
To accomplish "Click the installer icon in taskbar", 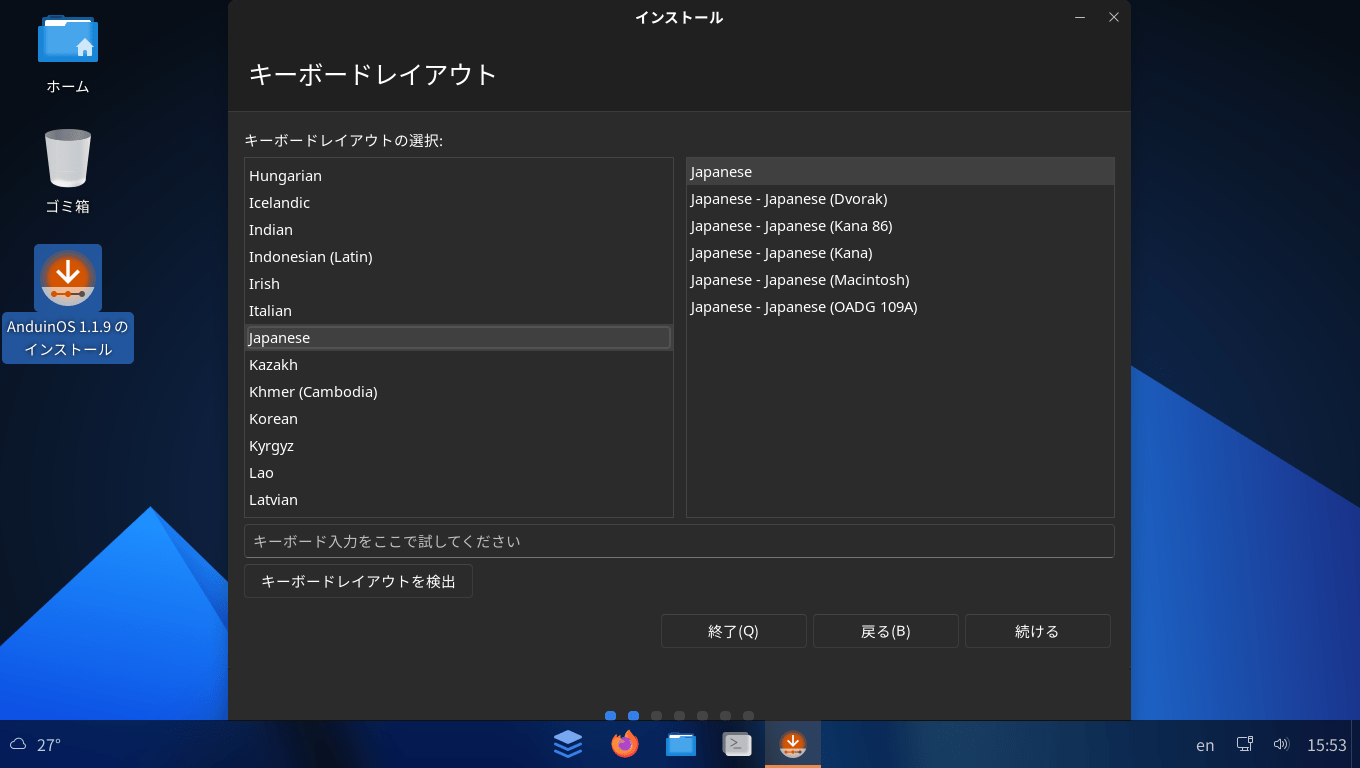I will (793, 744).
